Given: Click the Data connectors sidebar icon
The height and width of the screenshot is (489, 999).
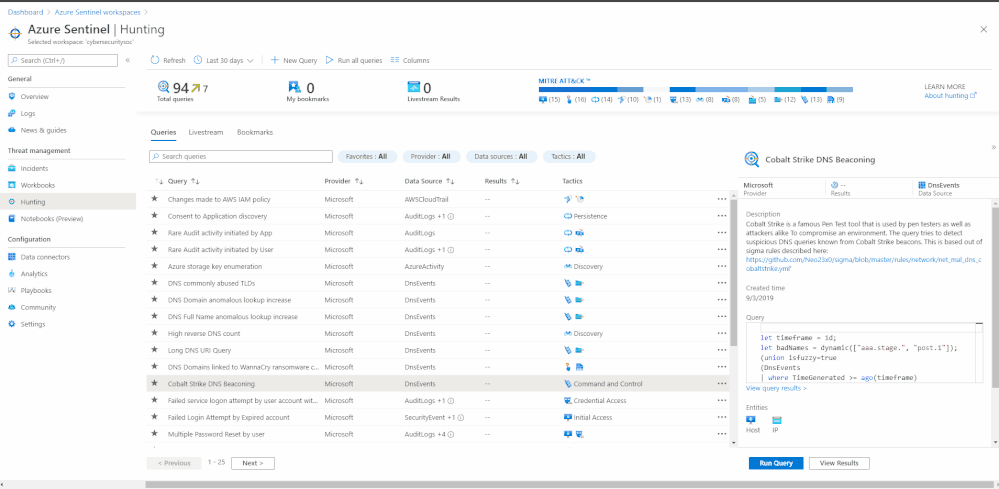Looking at the screenshot, I should tap(11, 257).
